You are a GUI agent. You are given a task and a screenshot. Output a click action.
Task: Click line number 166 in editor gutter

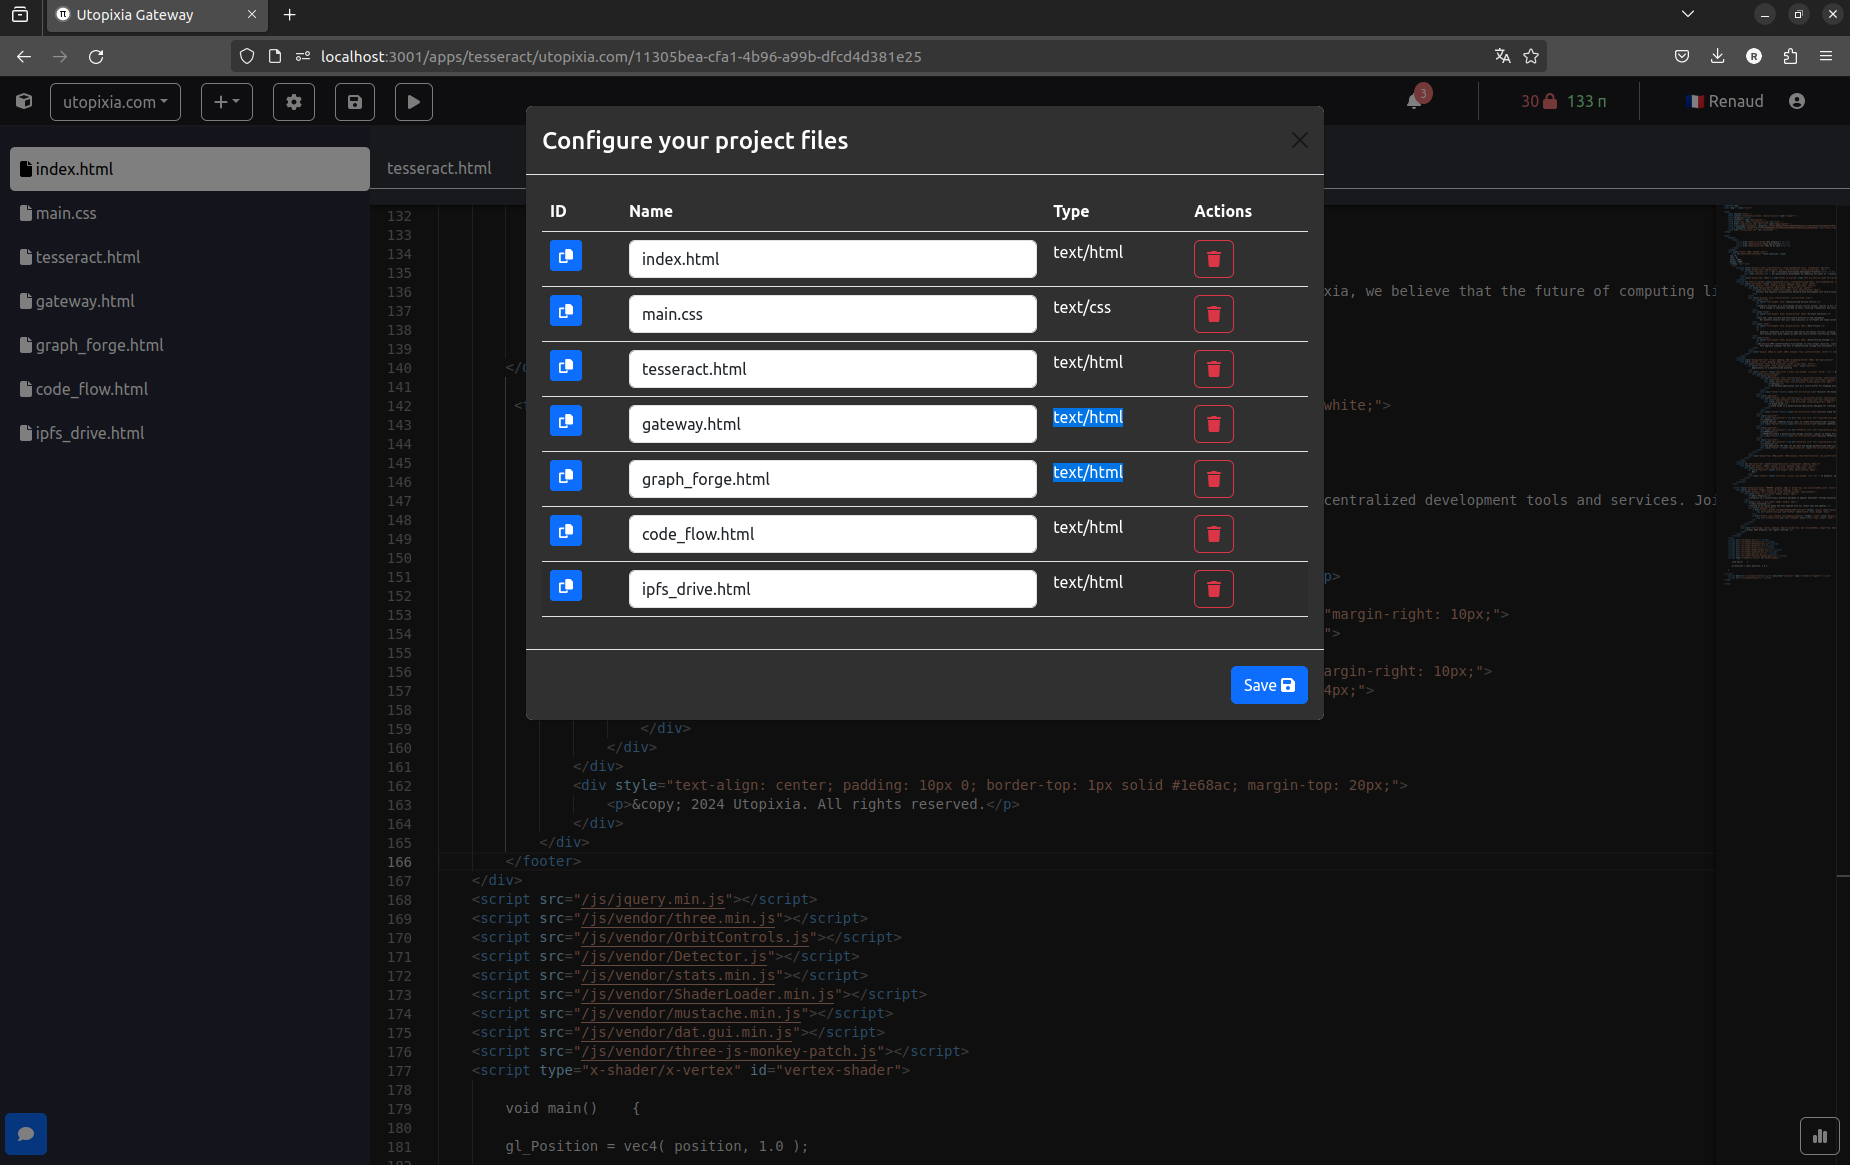click(399, 862)
